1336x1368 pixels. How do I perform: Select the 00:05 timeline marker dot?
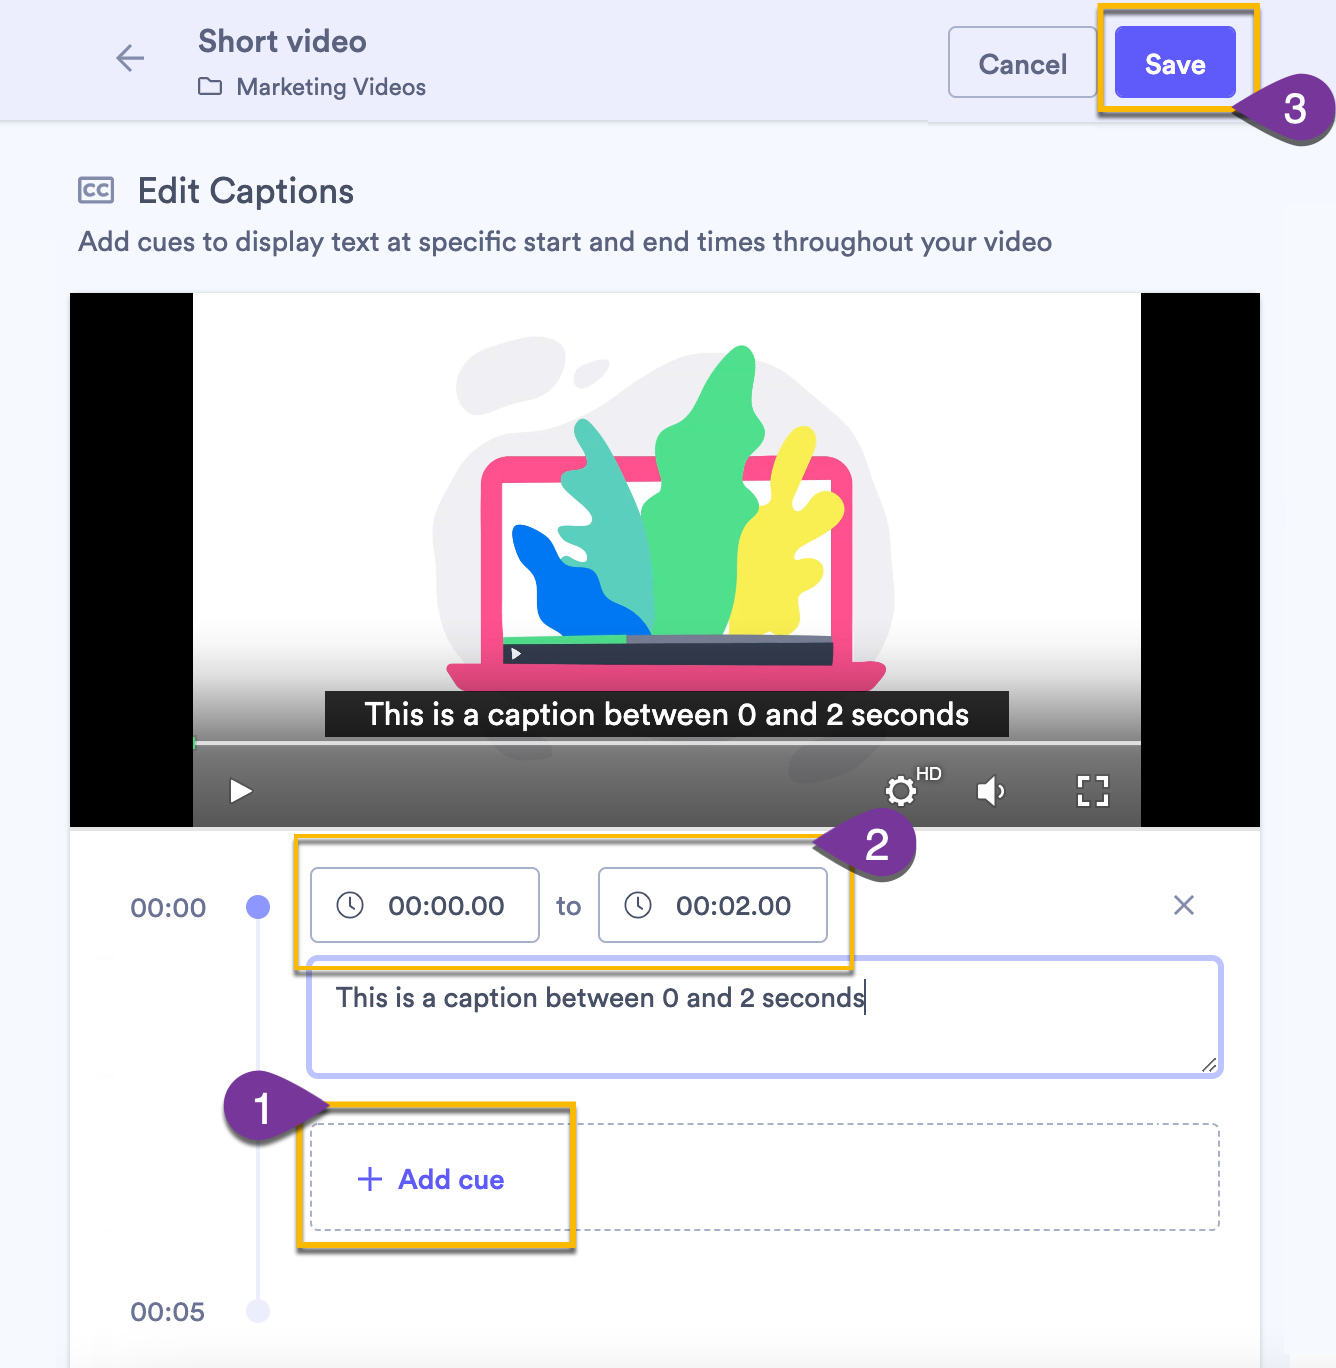pyautogui.click(x=258, y=1311)
